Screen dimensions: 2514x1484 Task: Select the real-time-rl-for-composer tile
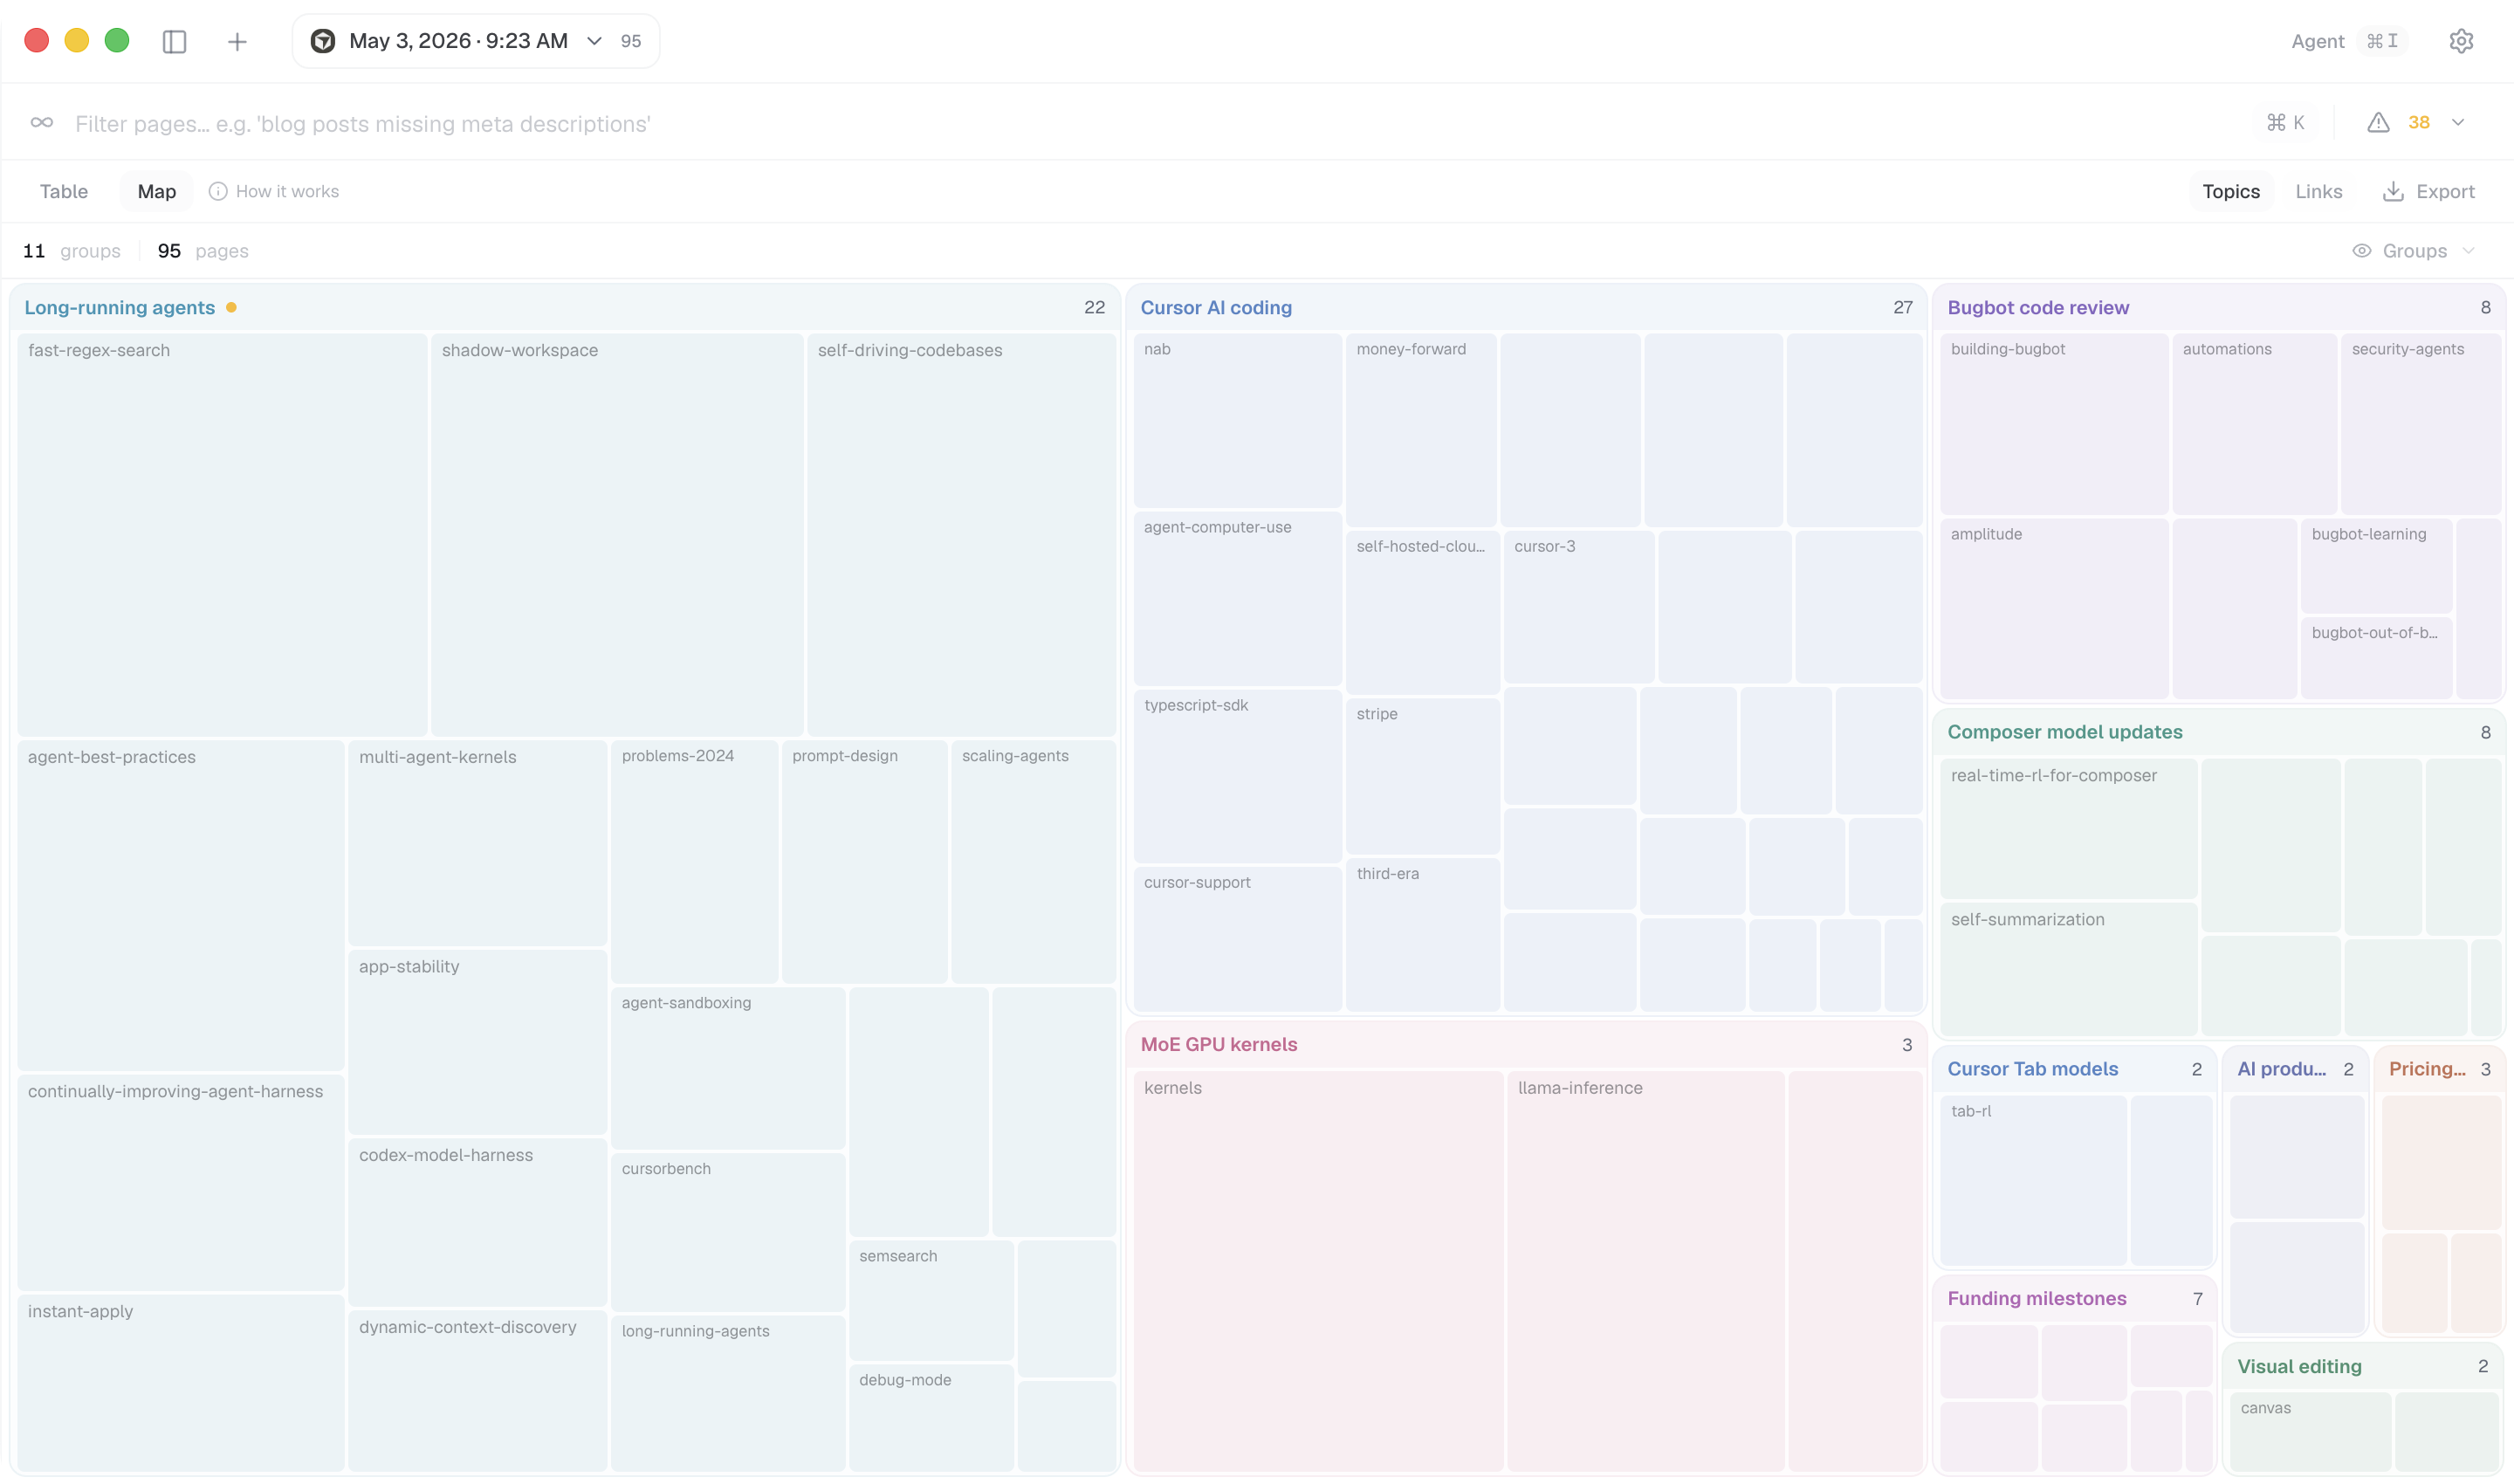coord(2068,829)
